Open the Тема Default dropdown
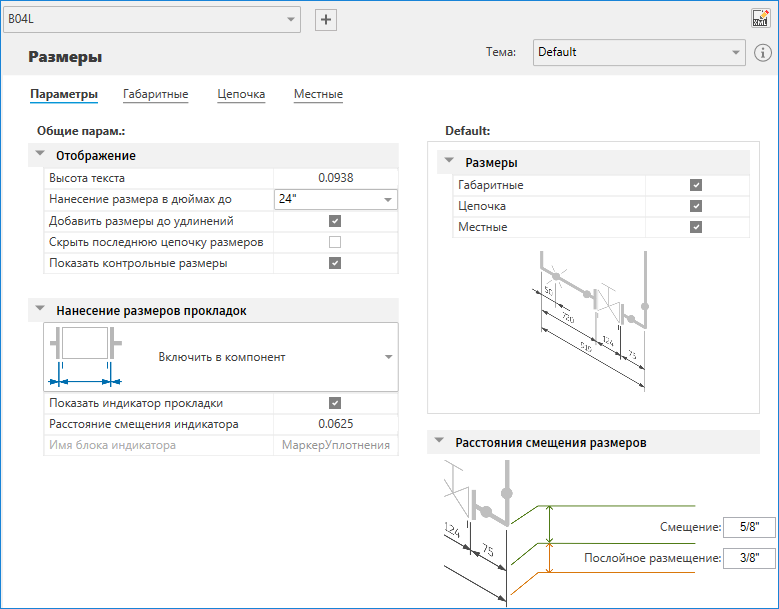Viewport: 779px width, 609px height. tap(639, 52)
